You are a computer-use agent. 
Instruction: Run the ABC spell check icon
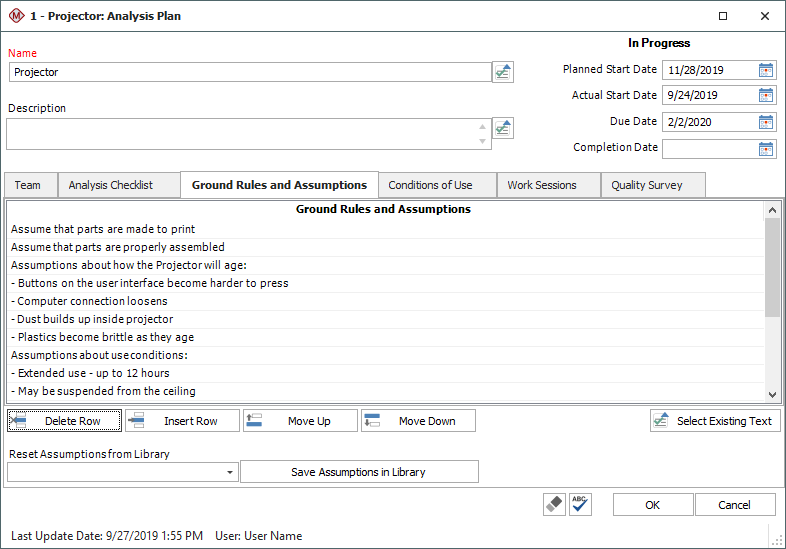click(581, 505)
